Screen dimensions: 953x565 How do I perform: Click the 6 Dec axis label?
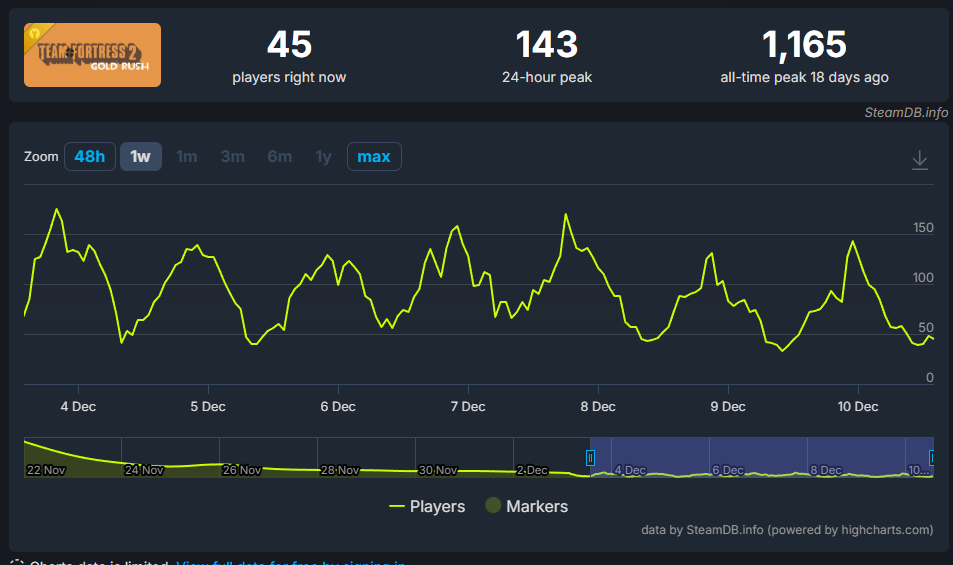click(338, 406)
